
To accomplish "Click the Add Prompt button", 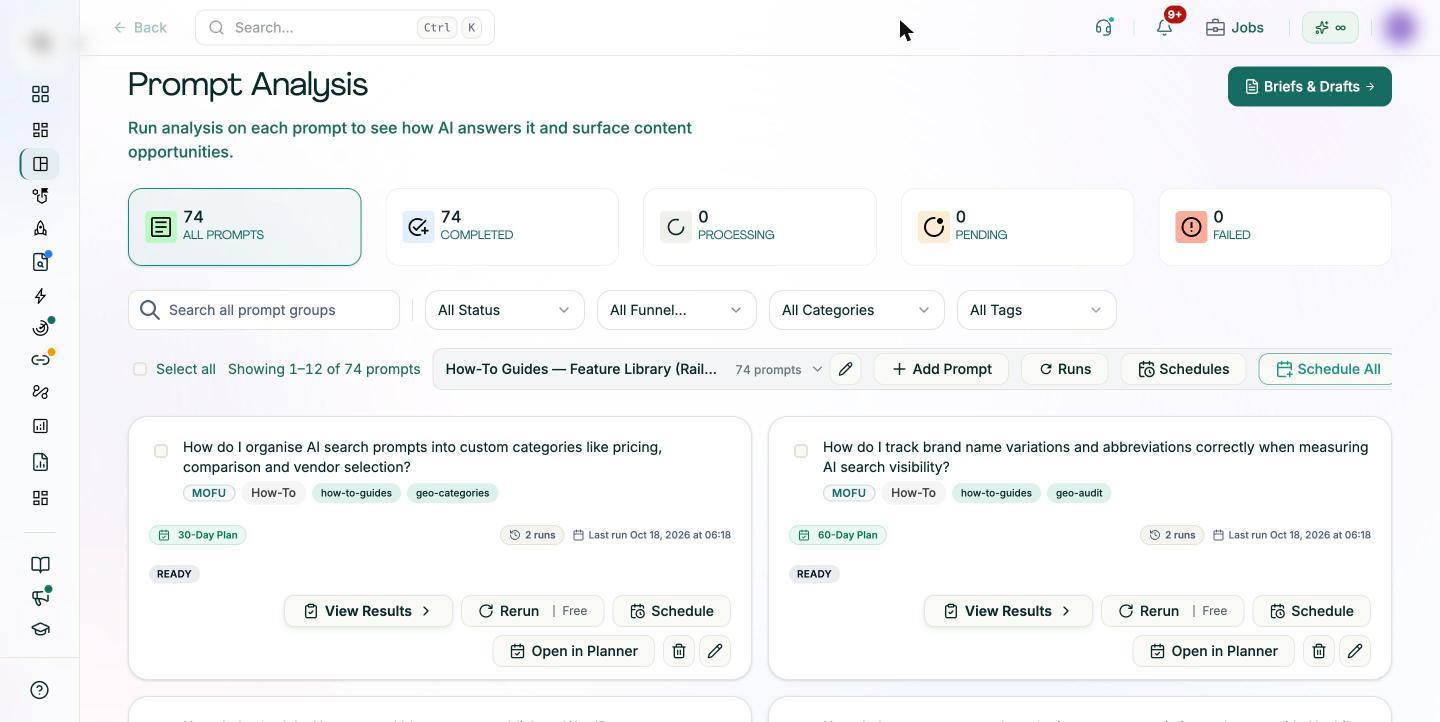I will tap(941, 369).
